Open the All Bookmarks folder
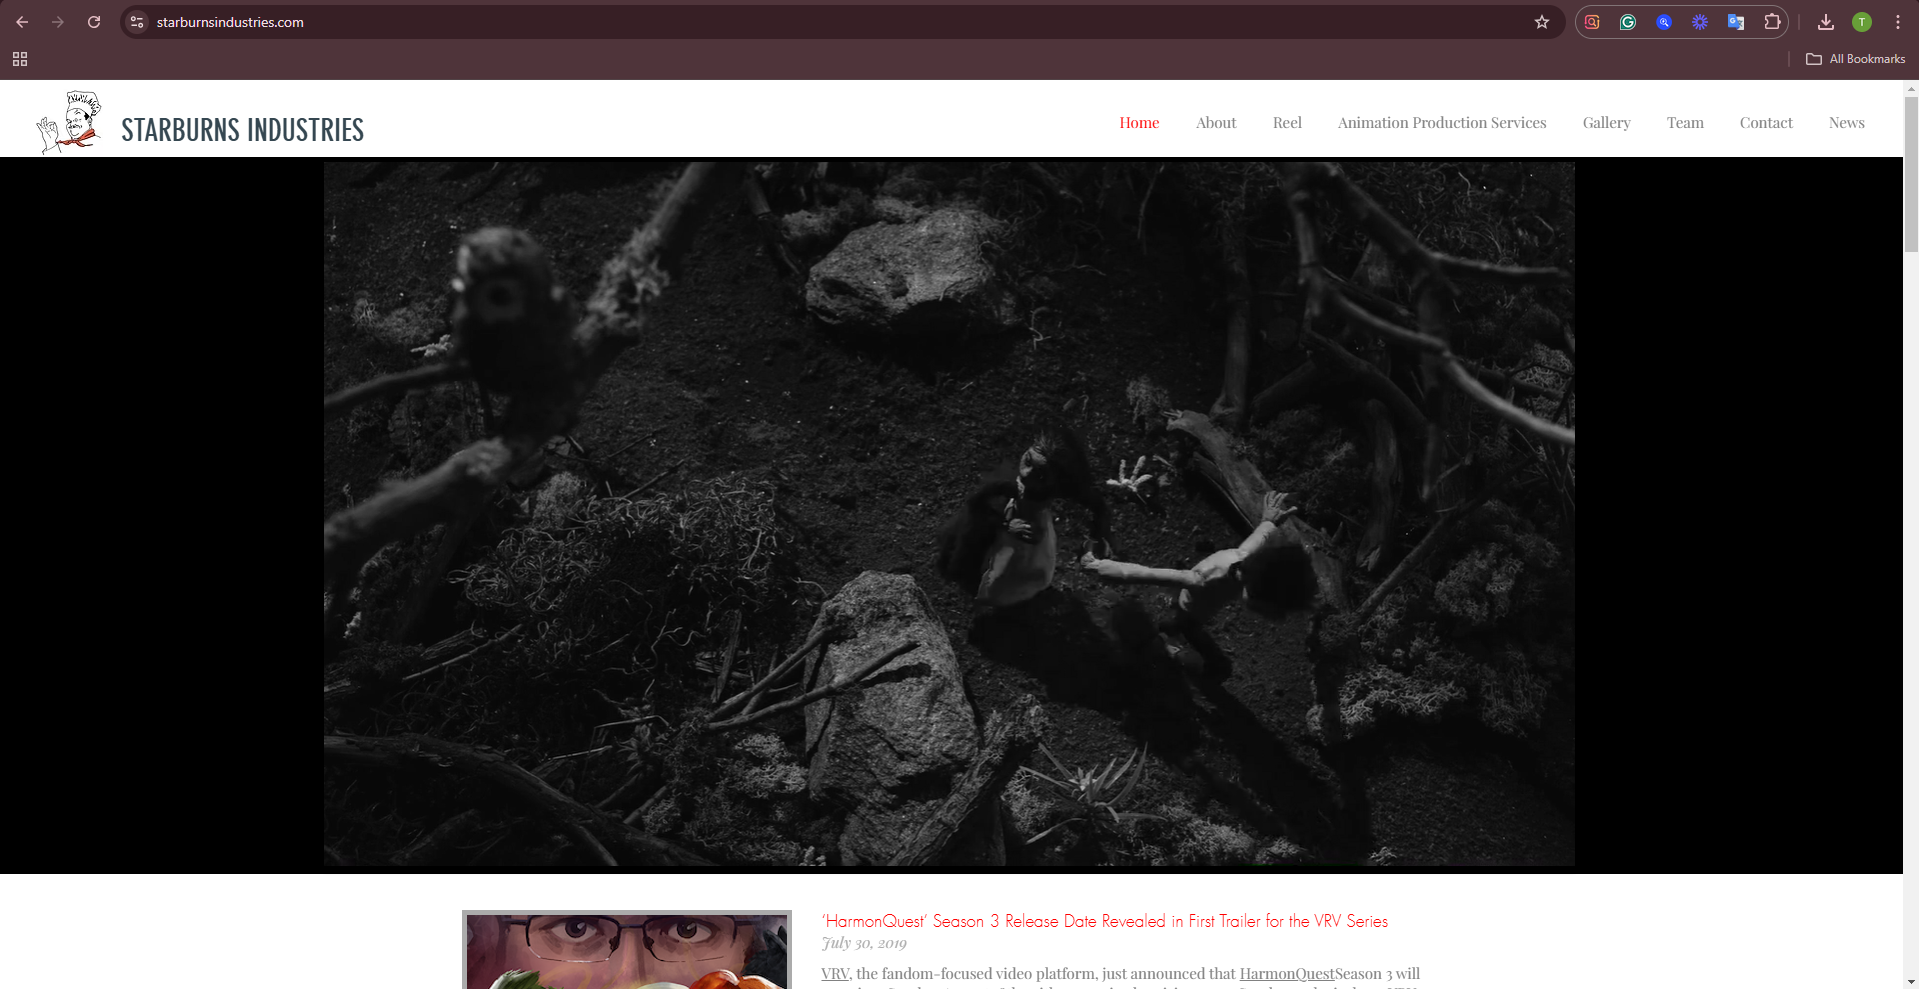The width and height of the screenshot is (1919, 989). 1856,59
